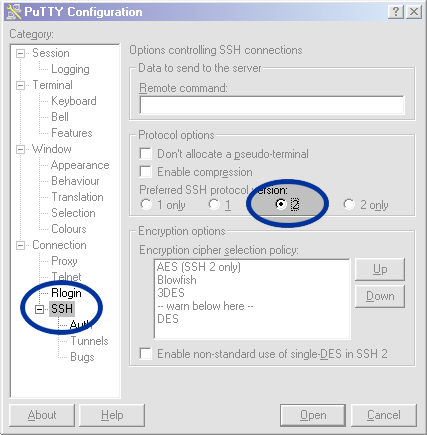Click the About button

pos(42,415)
